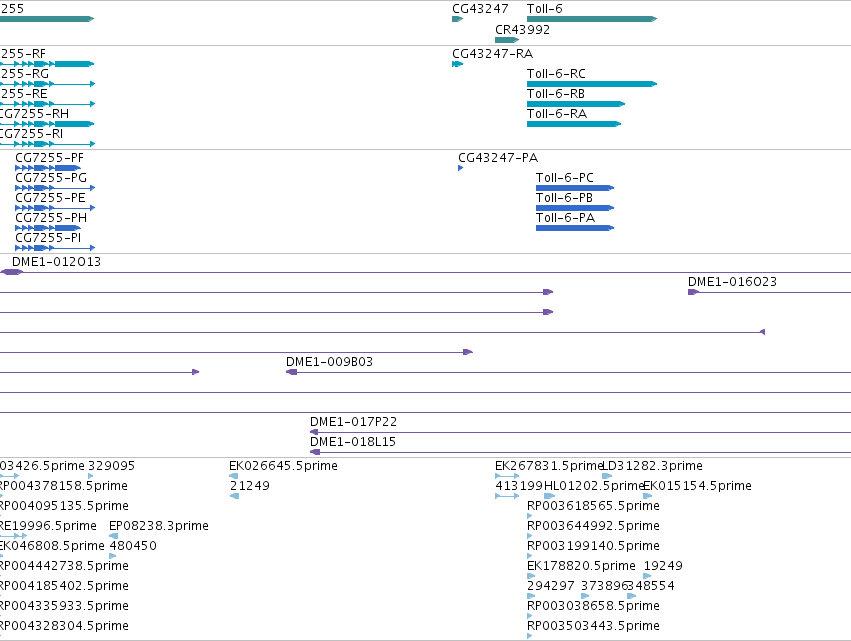Click the CG43247-RA transcript label
The image size is (851, 641).
492,54
